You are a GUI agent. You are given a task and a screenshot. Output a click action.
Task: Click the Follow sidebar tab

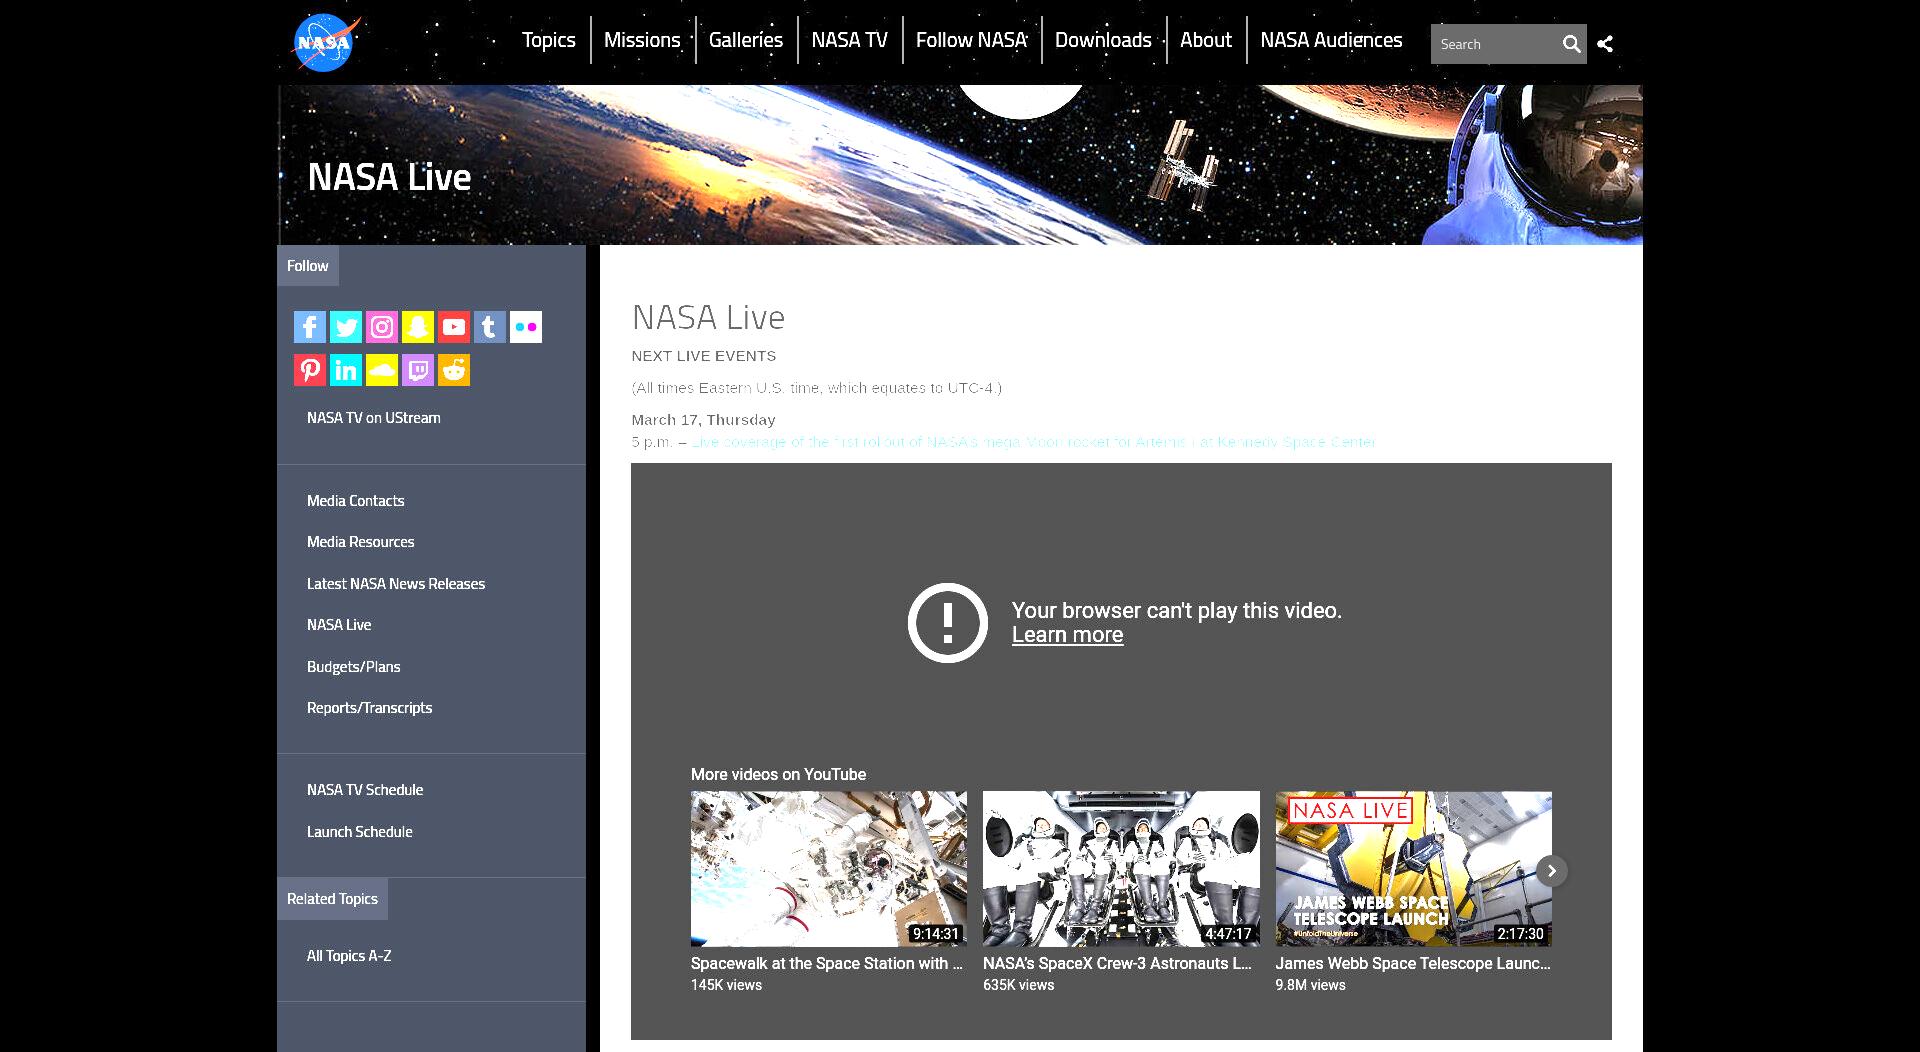click(308, 266)
